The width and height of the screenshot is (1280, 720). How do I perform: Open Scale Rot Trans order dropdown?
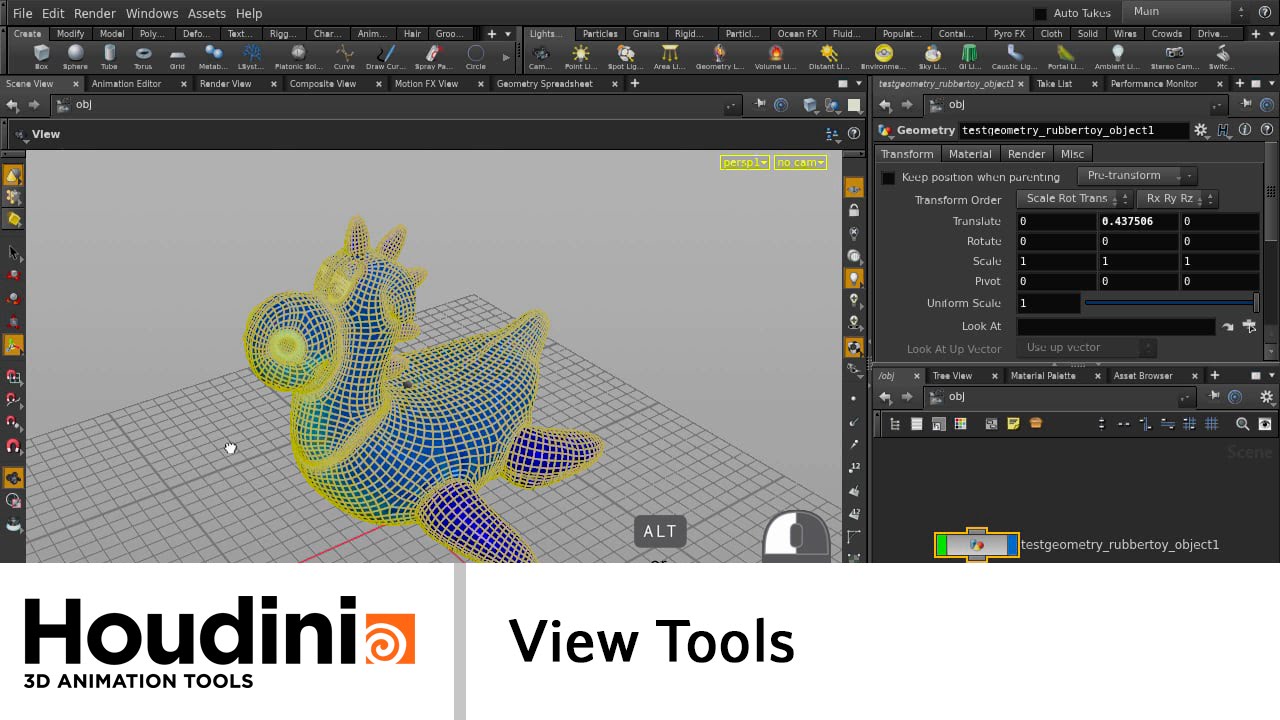coord(1074,199)
